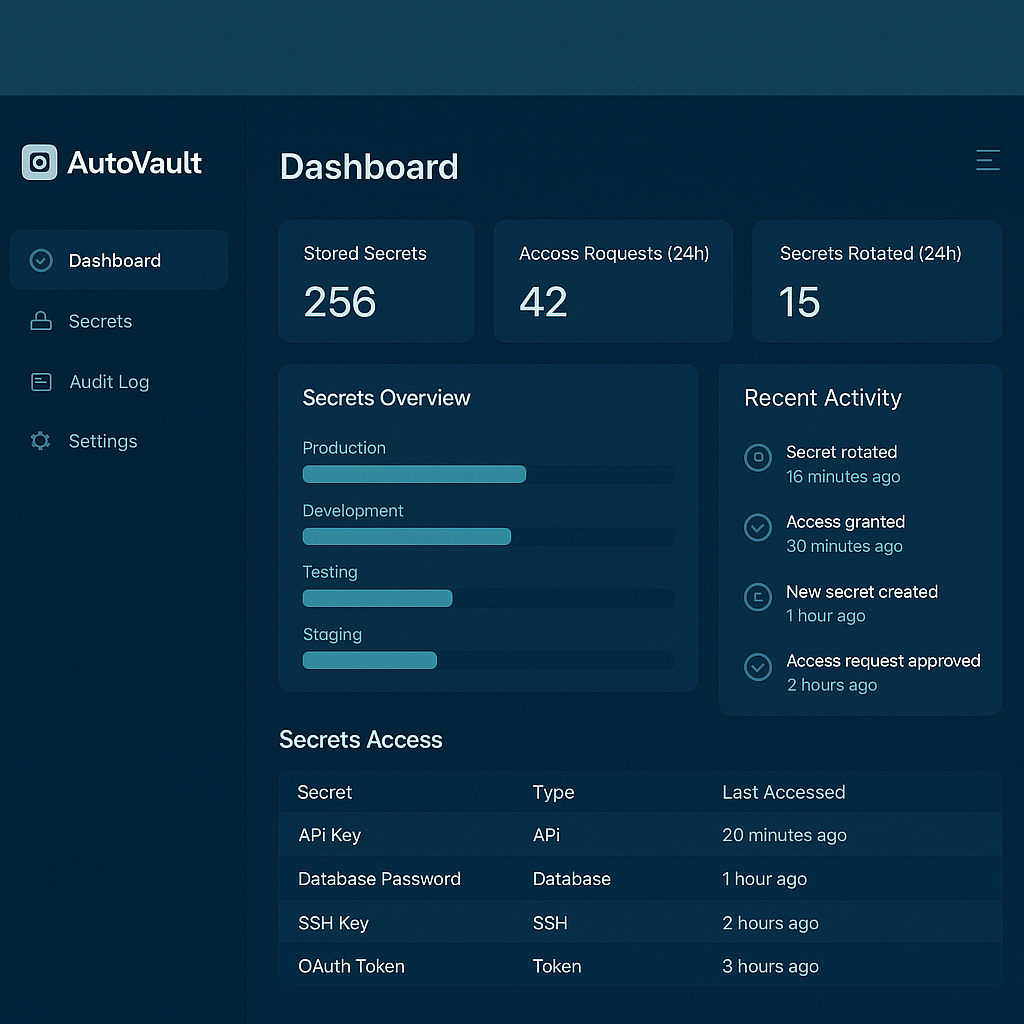This screenshot has height=1024, width=1024.
Task: Select the Secrets Rotated (24h) card
Action: click(876, 281)
